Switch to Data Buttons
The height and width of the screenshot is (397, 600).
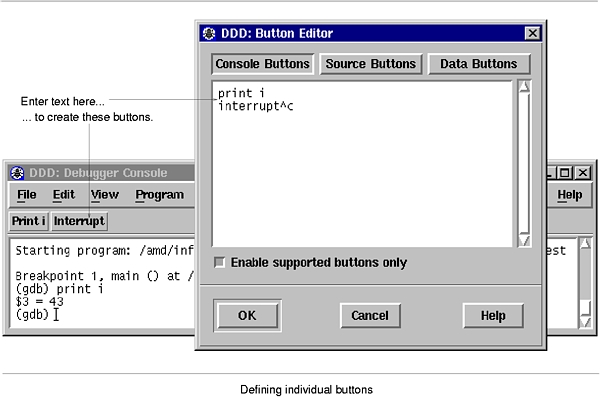479,64
